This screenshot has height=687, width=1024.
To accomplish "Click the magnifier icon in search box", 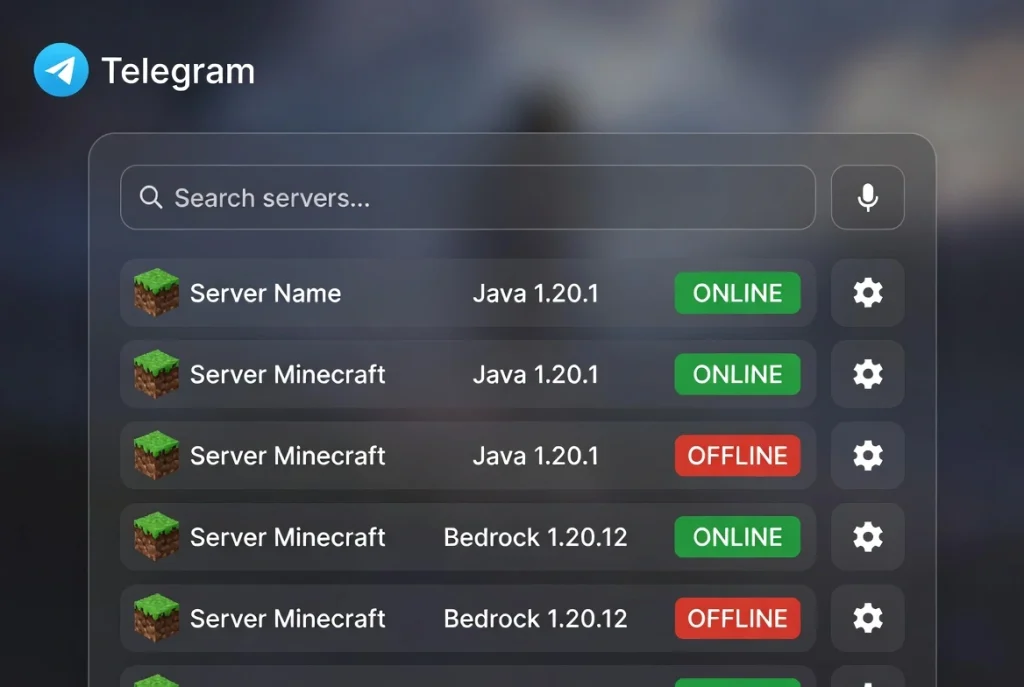I will tap(151, 197).
